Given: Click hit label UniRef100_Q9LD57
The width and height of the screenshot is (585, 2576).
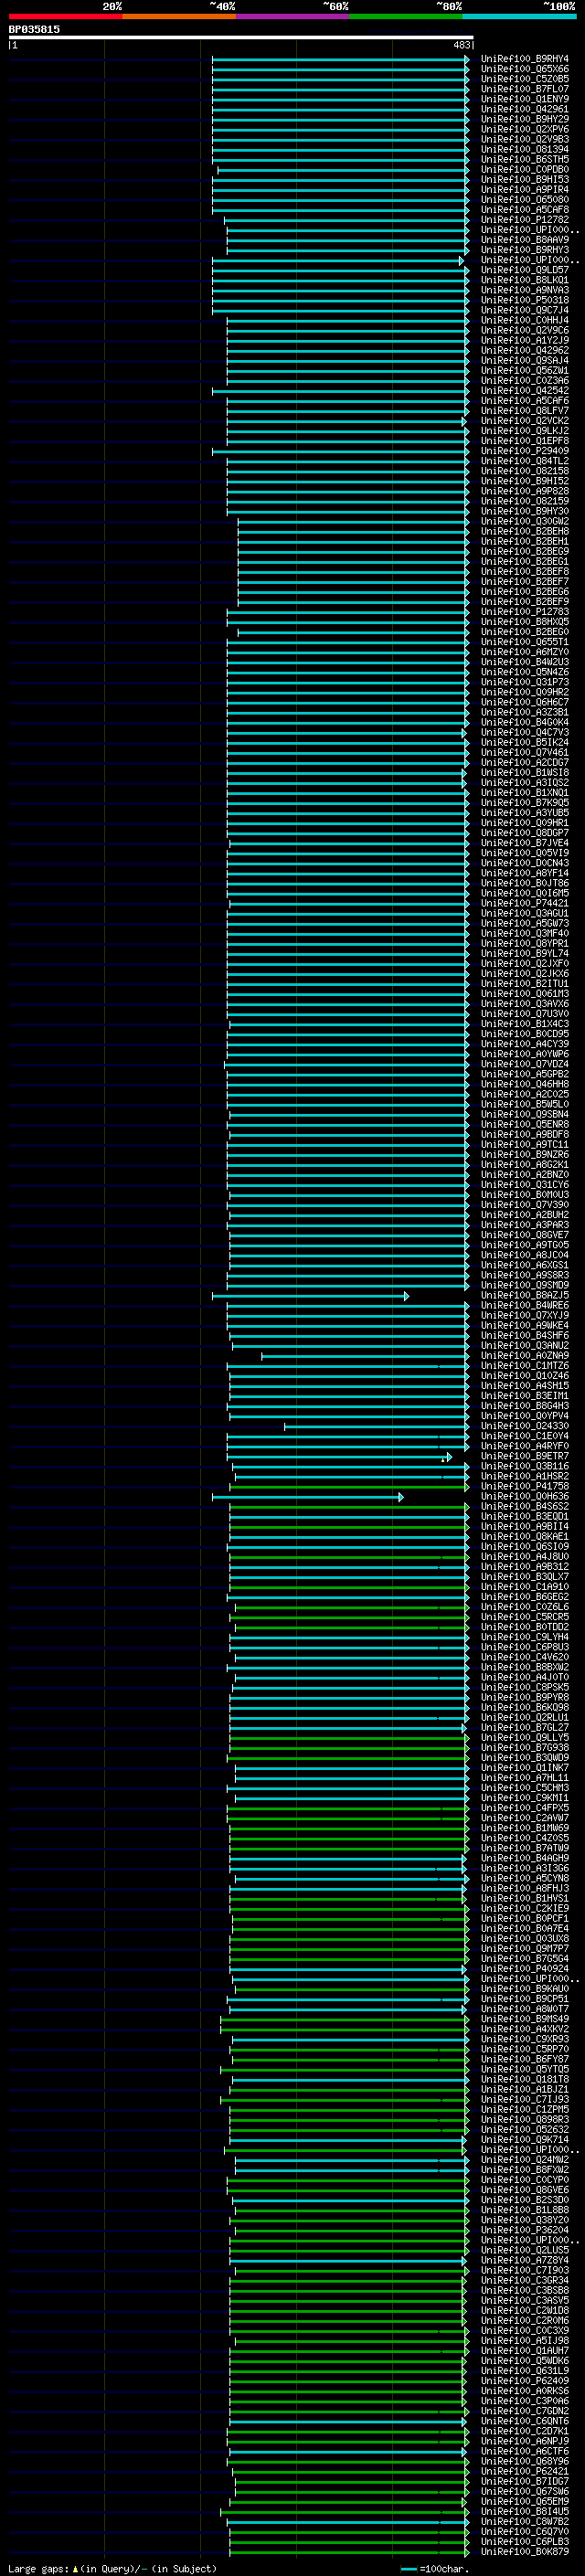Looking at the screenshot, I should pyautogui.click(x=525, y=270).
